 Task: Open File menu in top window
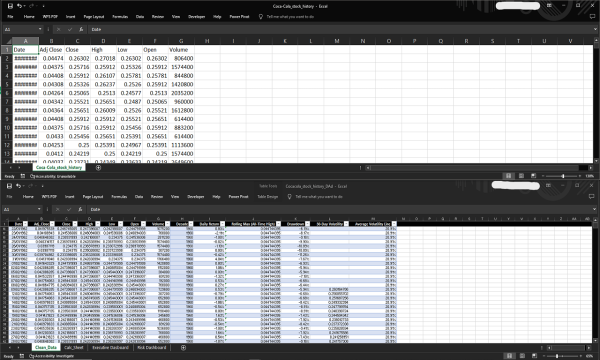click(x=10, y=17)
